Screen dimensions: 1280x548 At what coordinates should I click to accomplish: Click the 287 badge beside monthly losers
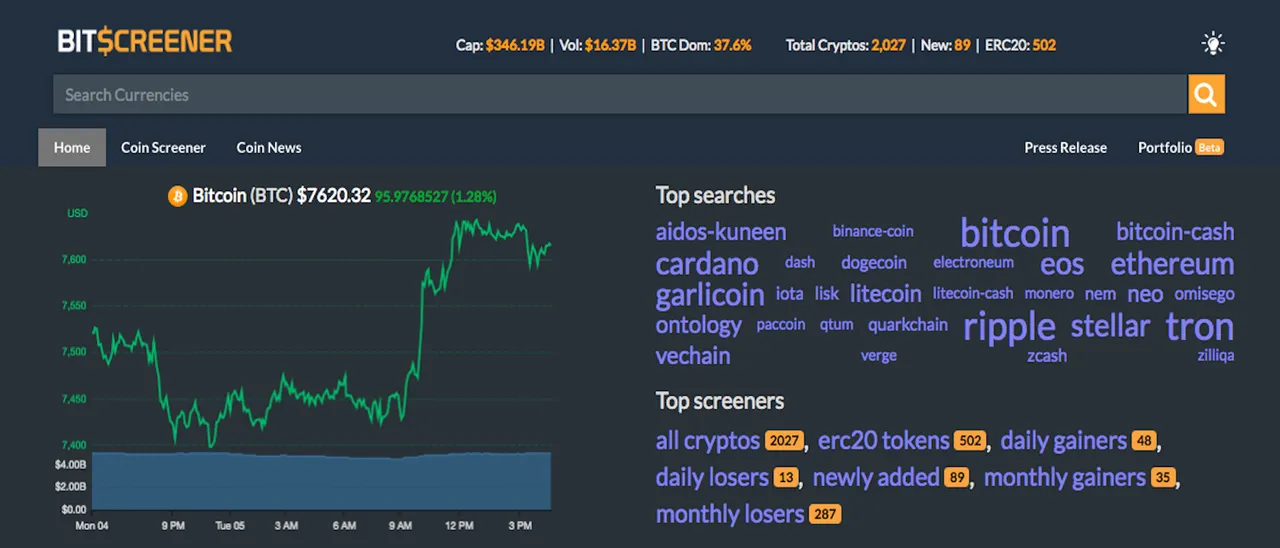tap(825, 515)
